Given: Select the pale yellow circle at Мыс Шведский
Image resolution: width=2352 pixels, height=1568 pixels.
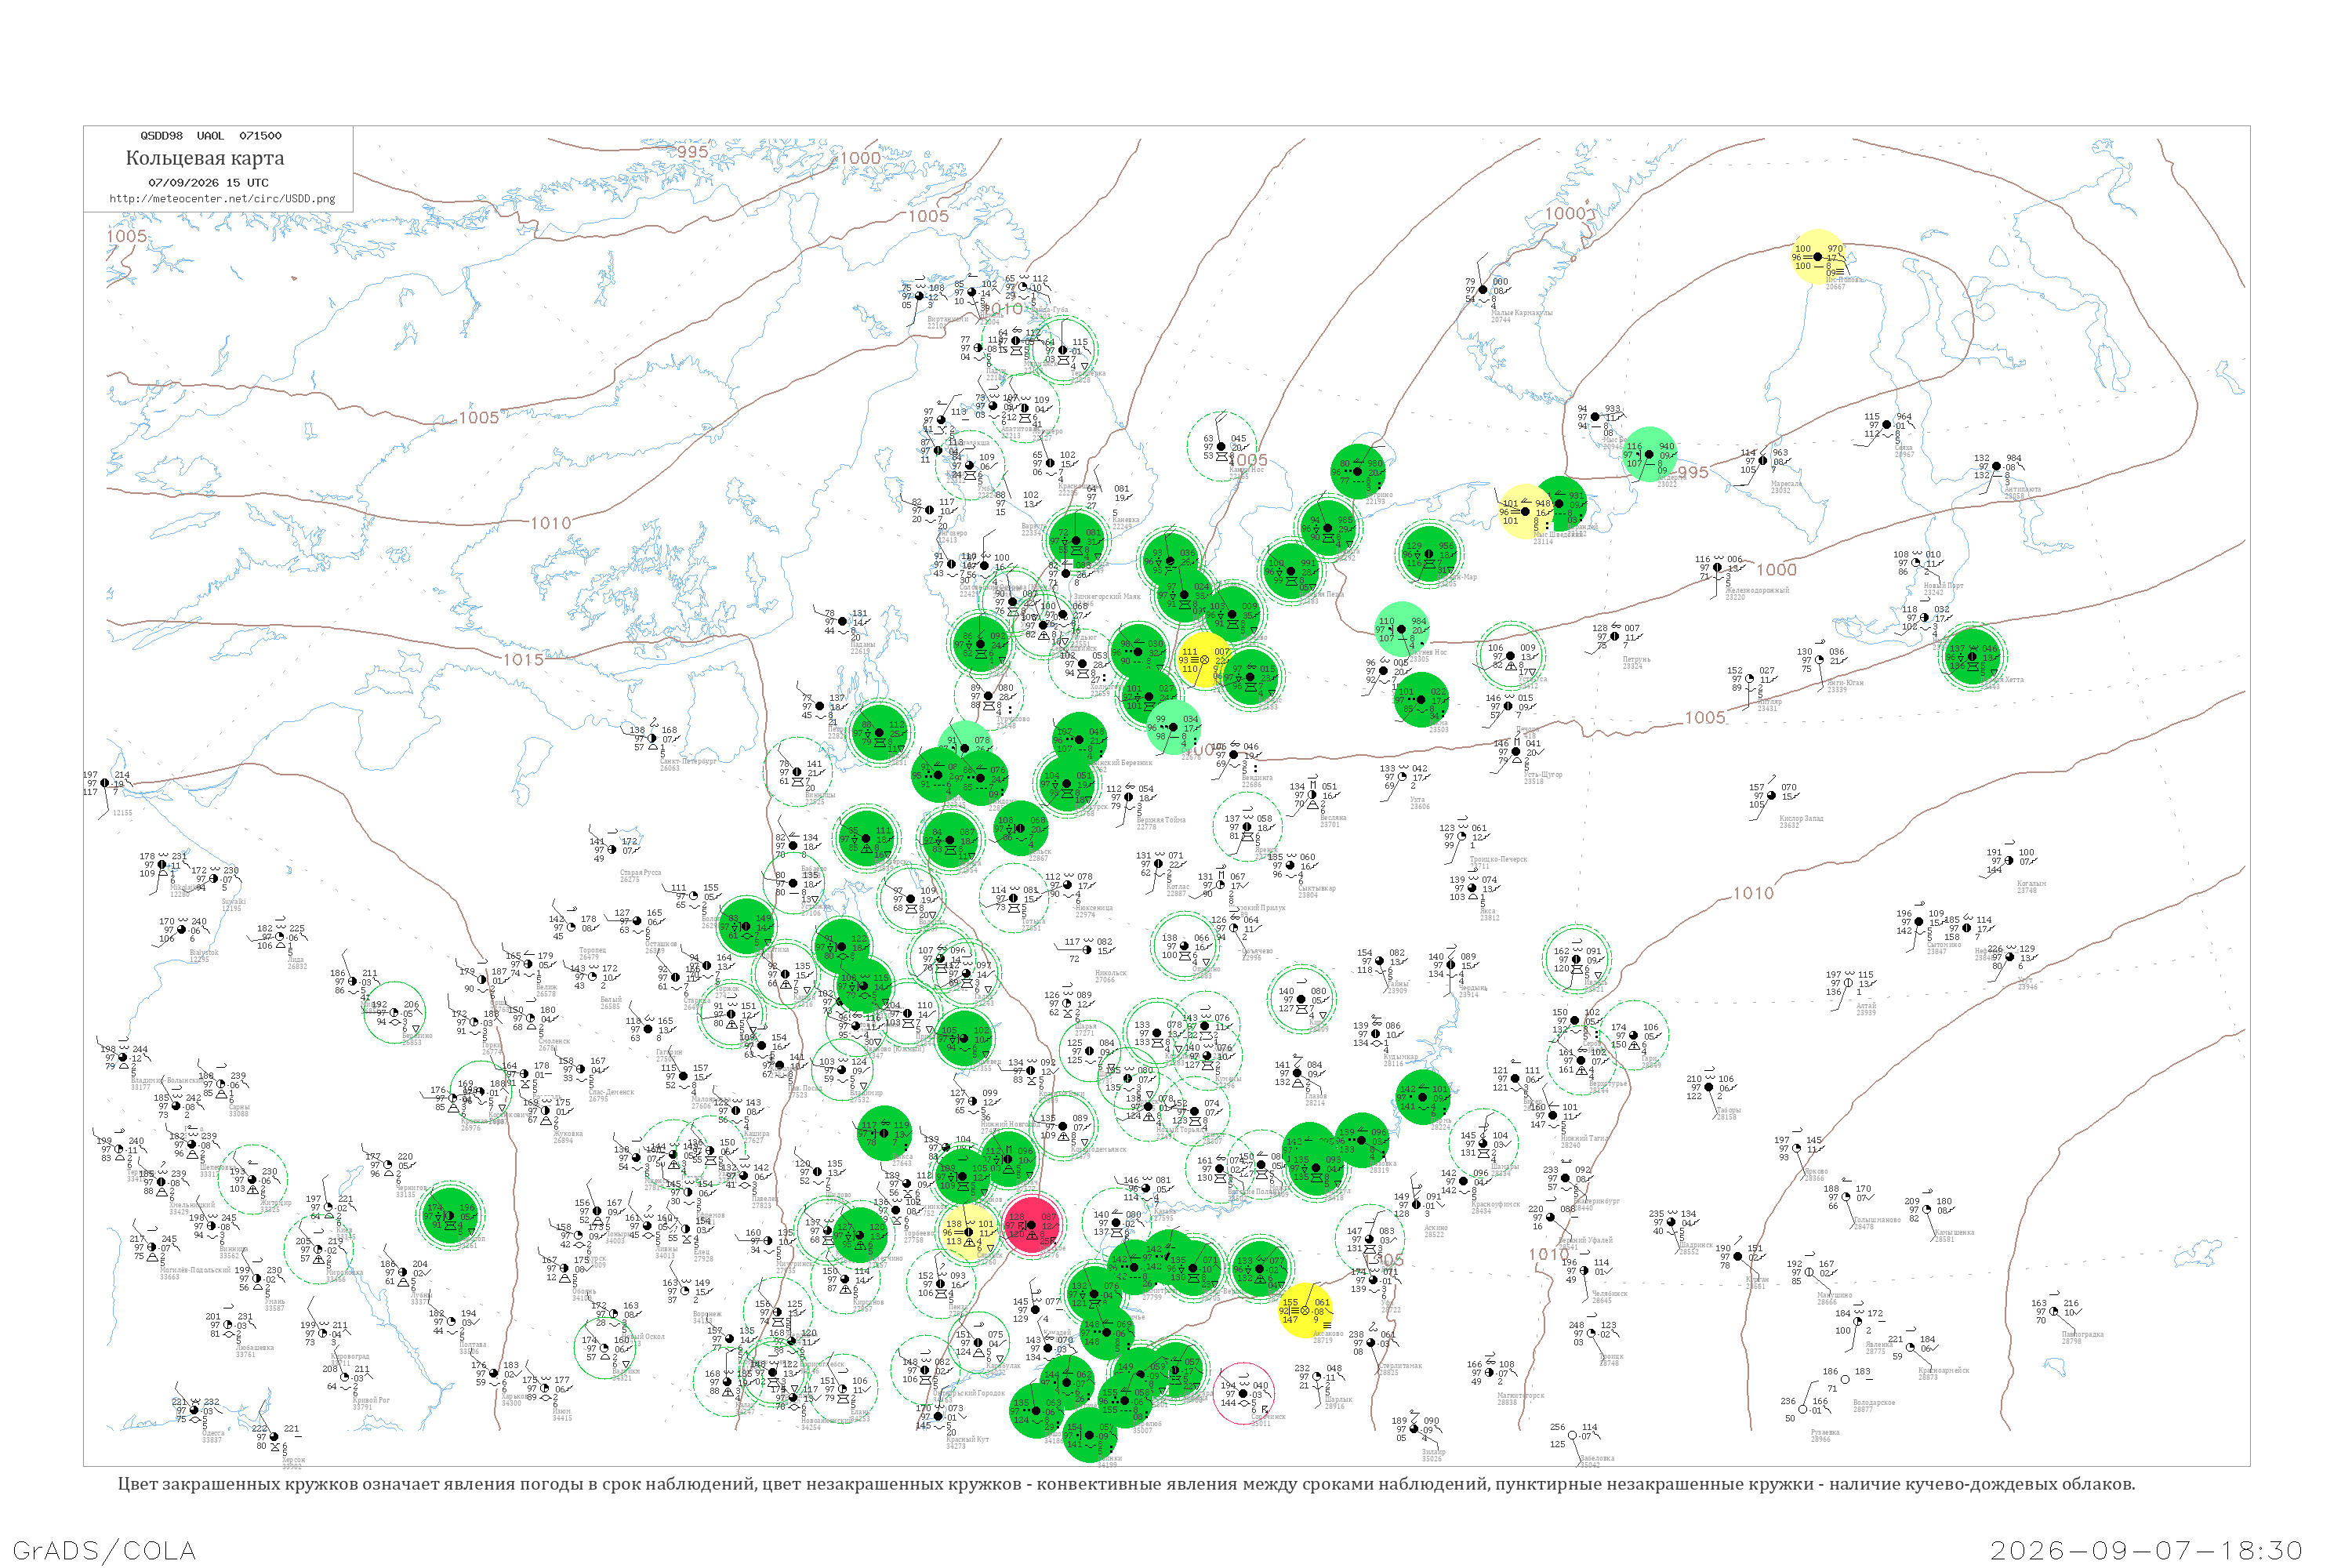Looking at the screenshot, I should click(1525, 511).
